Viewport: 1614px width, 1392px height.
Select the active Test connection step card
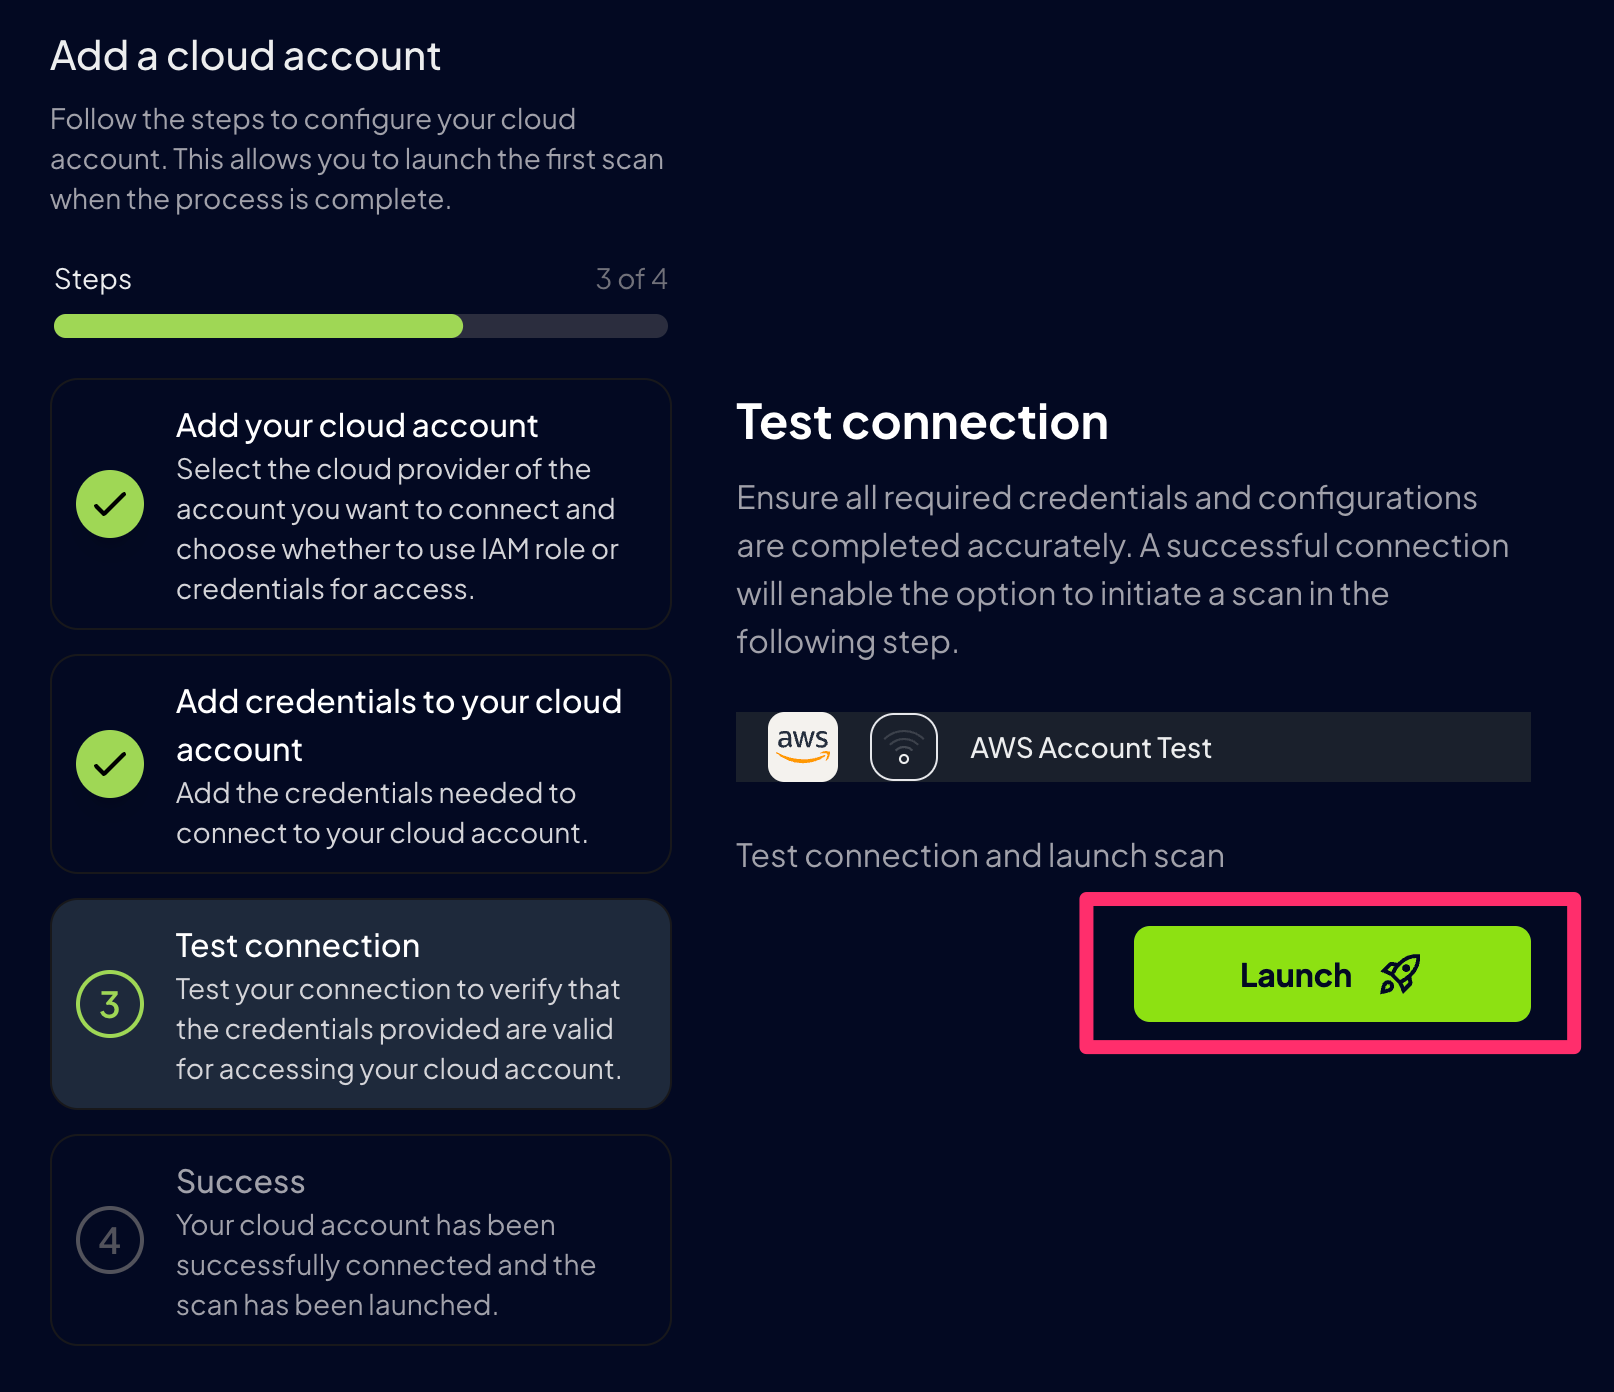click(360, 1004)
